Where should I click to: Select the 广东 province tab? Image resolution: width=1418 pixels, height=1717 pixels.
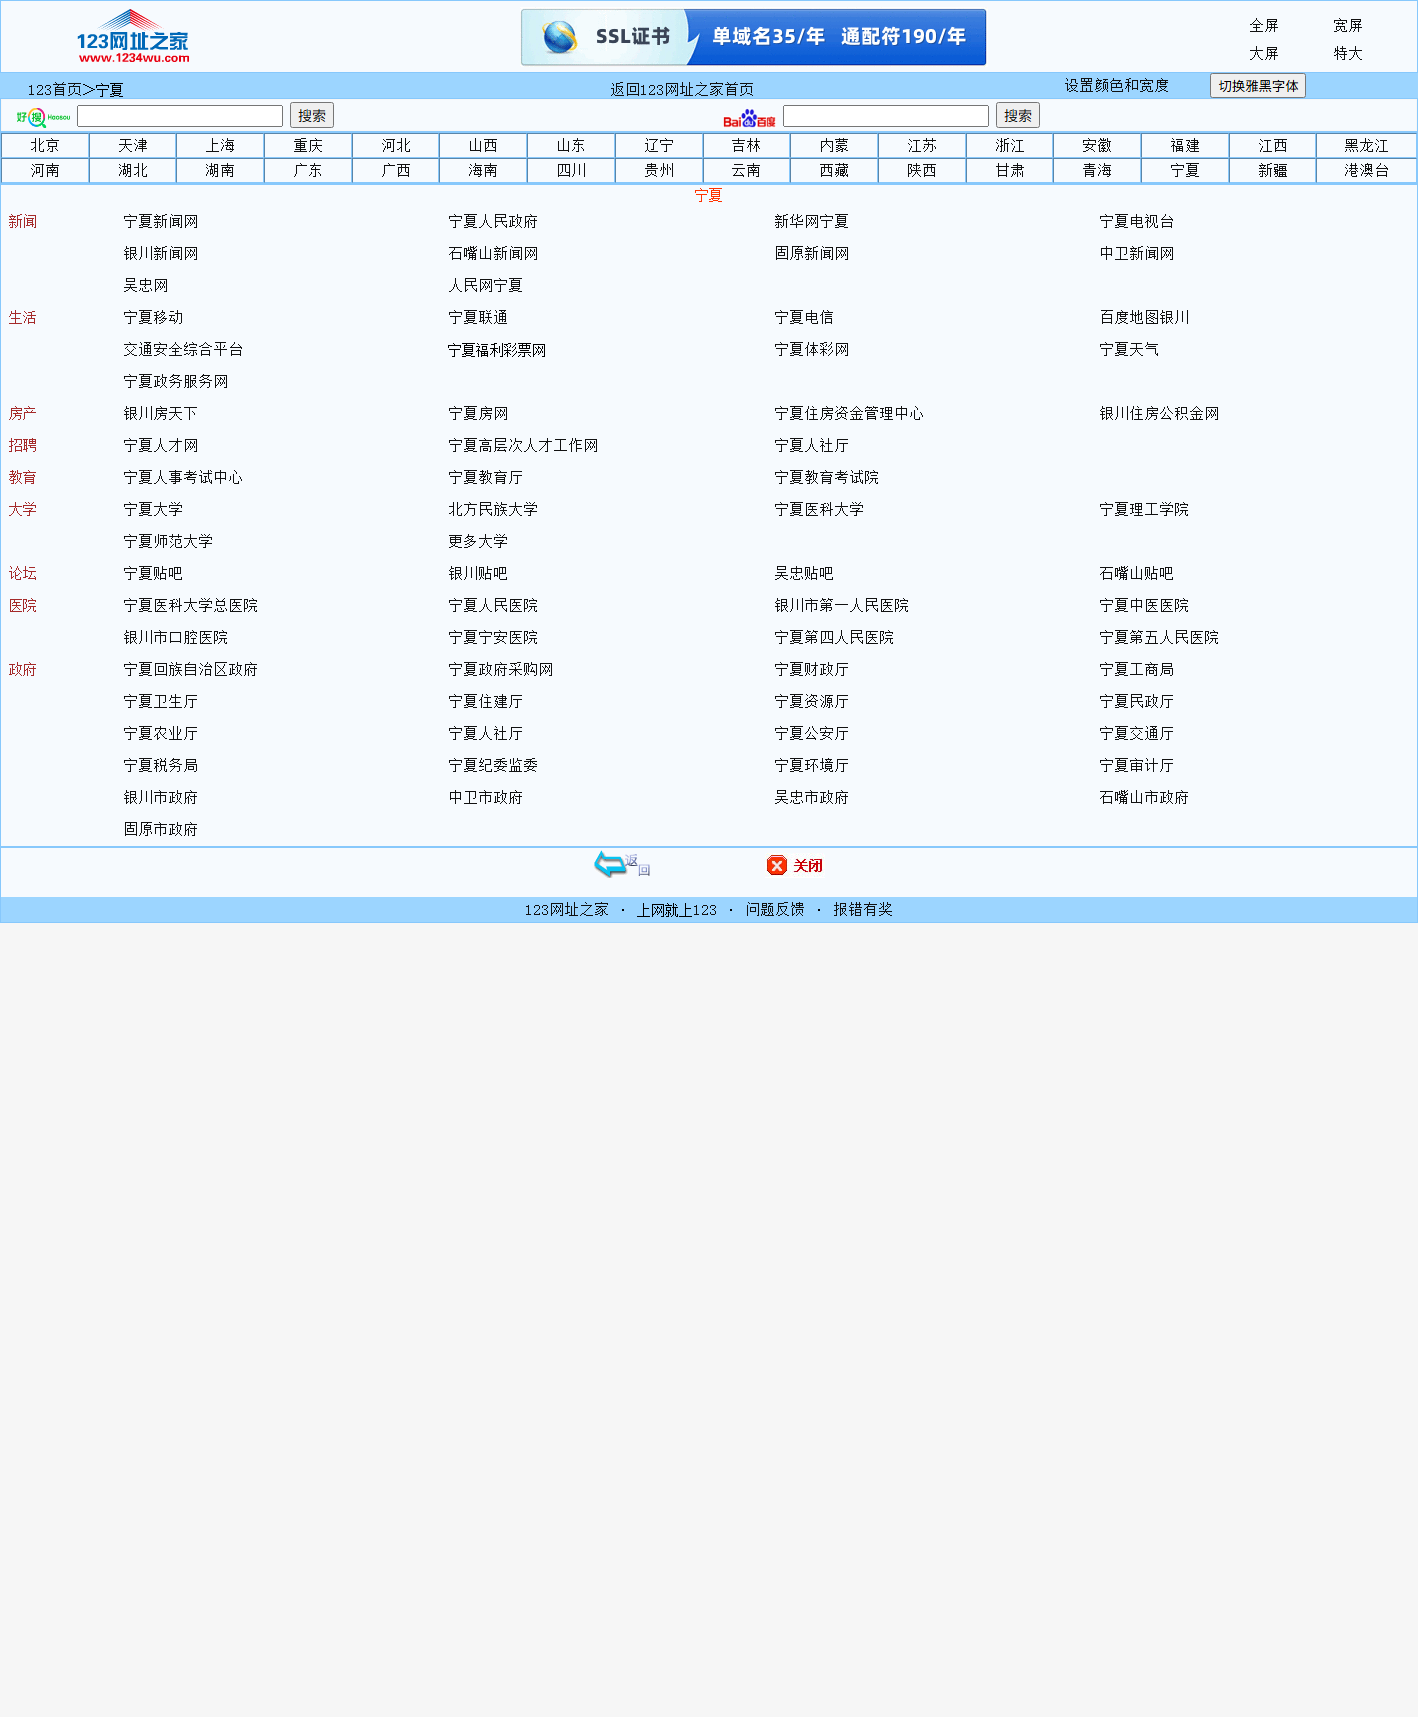pos(308,171)
